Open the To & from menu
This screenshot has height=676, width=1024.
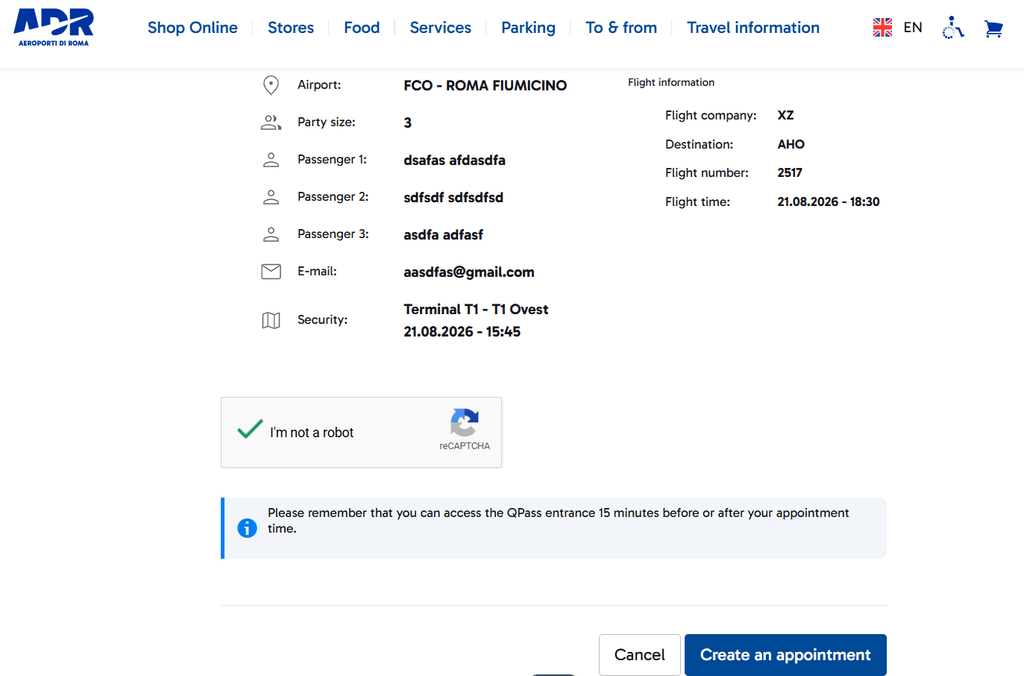pos(621,27)
